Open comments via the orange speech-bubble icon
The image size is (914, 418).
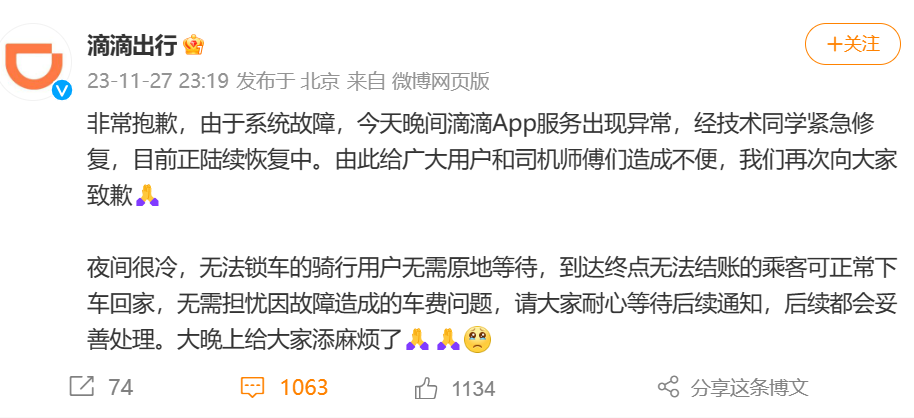(252, 388)
